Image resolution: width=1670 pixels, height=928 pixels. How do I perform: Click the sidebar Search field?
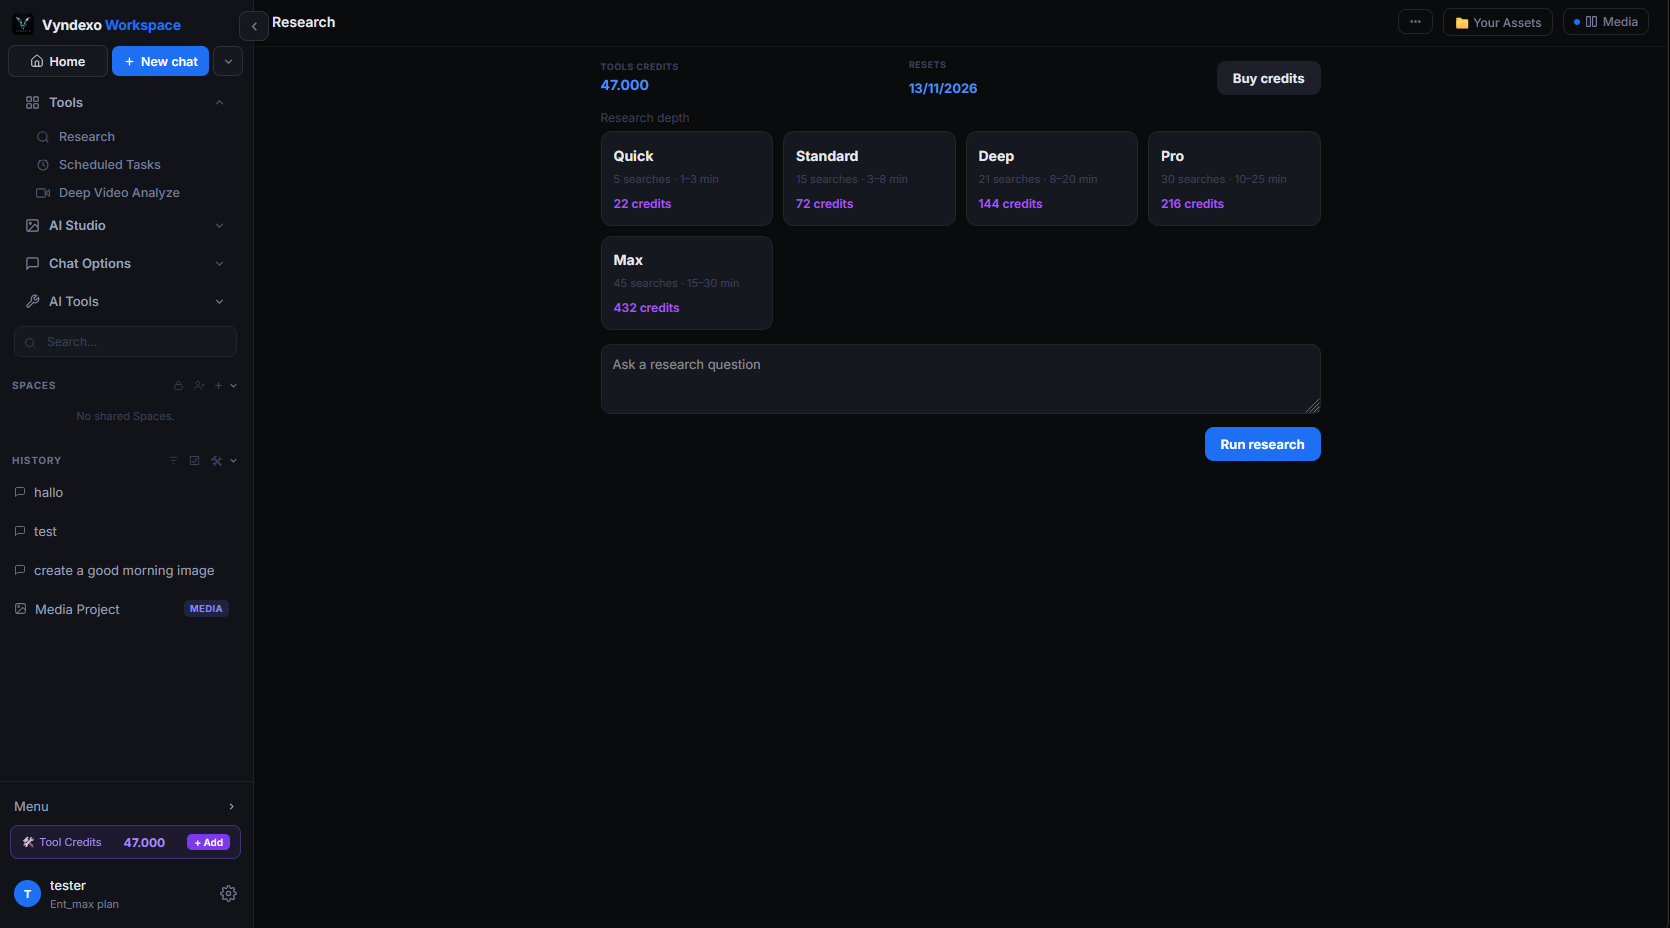[x=125, y=342]
